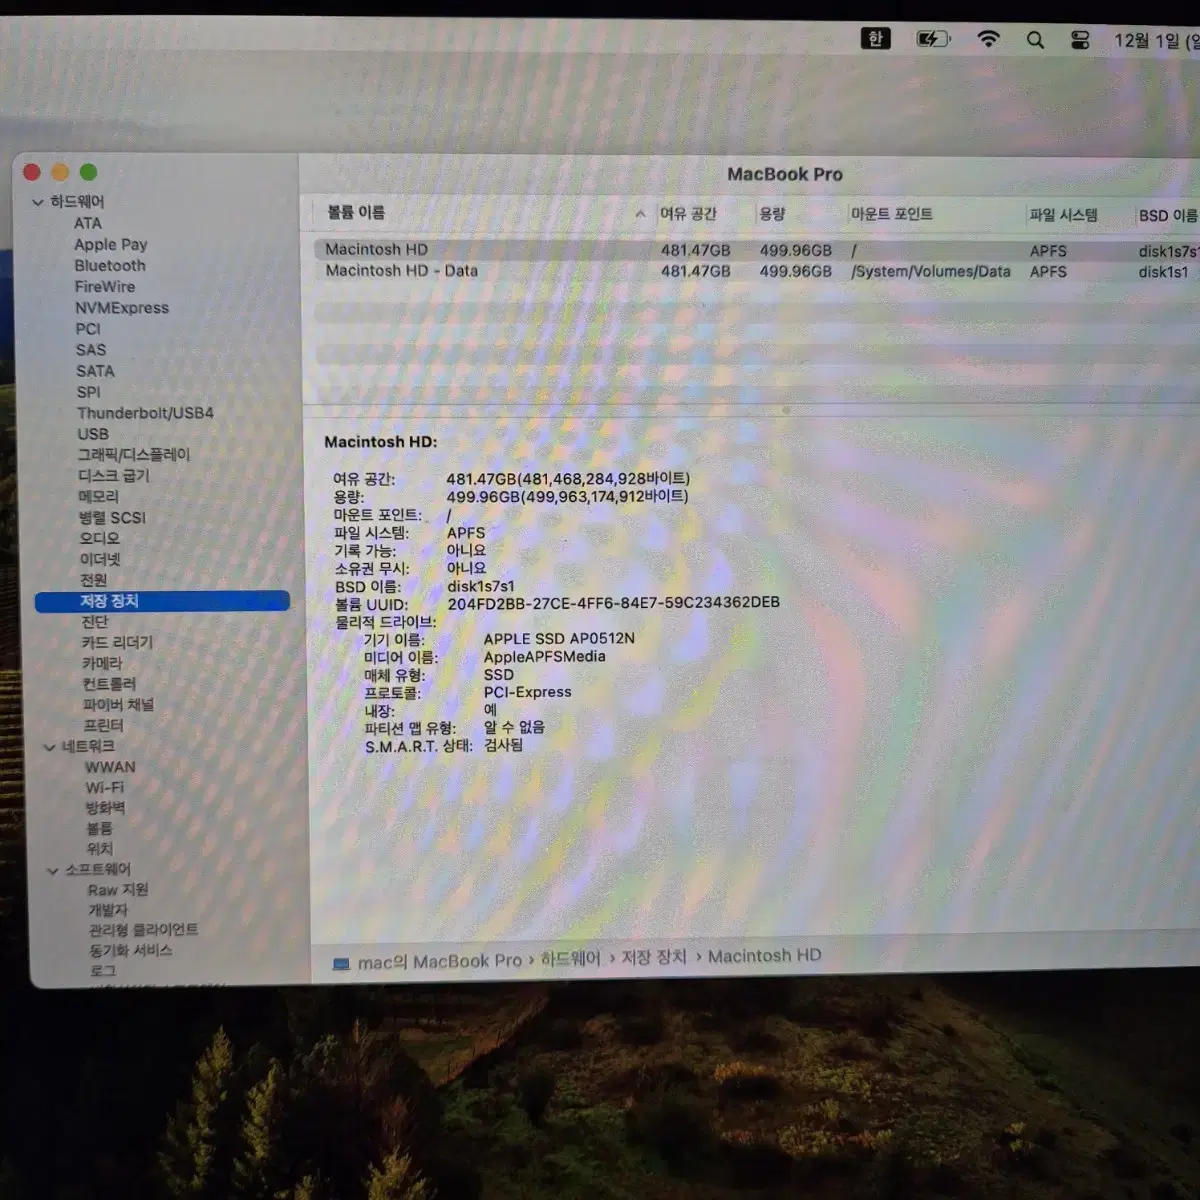Select 카메라 in the sidebar
The width and height of the screenshot is (1200, 1200).
pos(102,663)
